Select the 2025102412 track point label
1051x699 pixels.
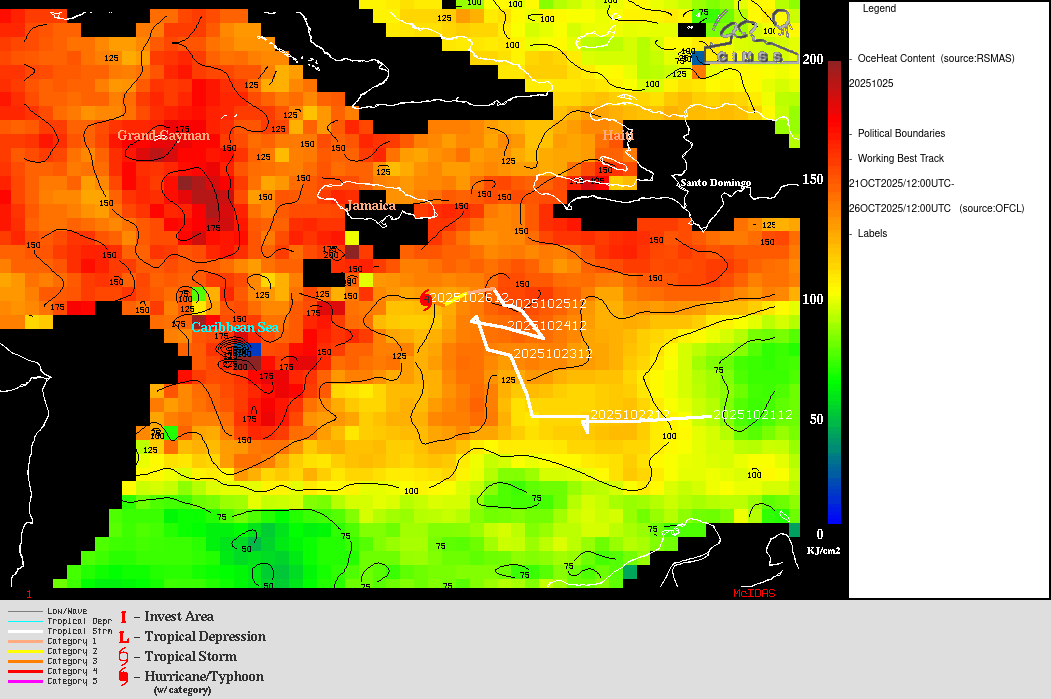point(546,326)
